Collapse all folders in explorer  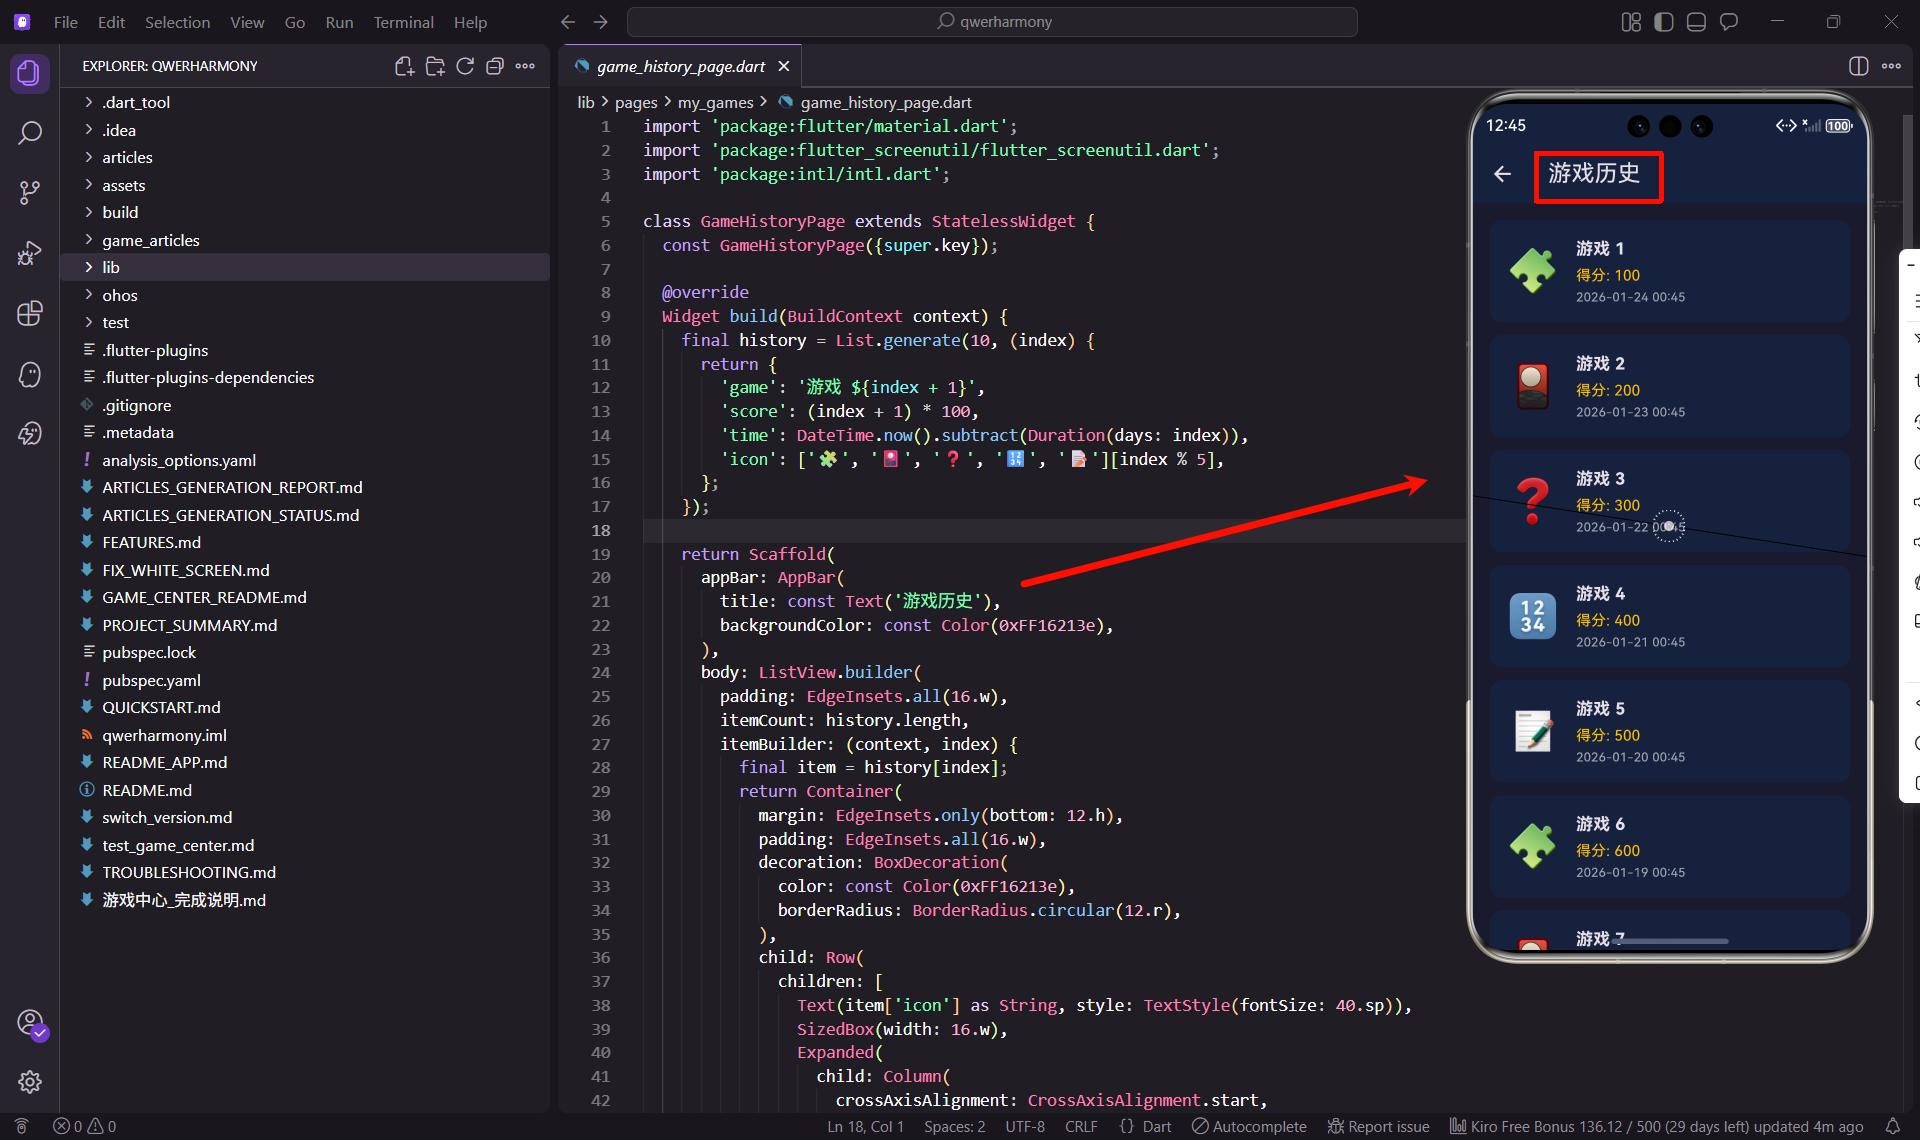point(495,66)
